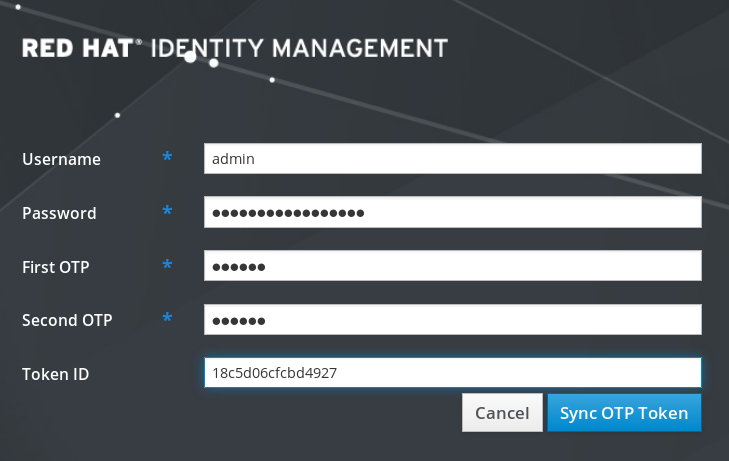This screenshot has height=461, width=729.
Task: Click the Second OTP label
Action: [x=67, y=320]
